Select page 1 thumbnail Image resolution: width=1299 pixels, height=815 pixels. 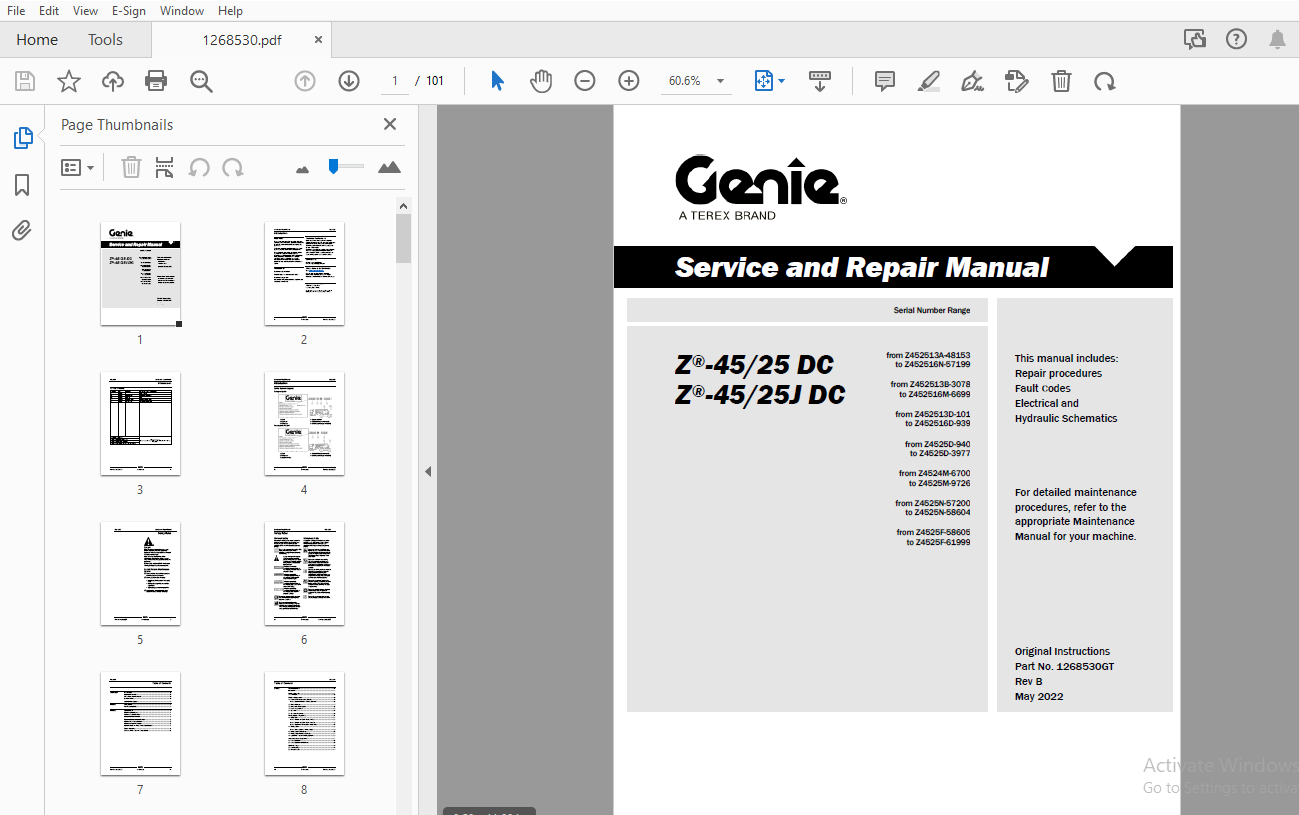click(140, 274)
